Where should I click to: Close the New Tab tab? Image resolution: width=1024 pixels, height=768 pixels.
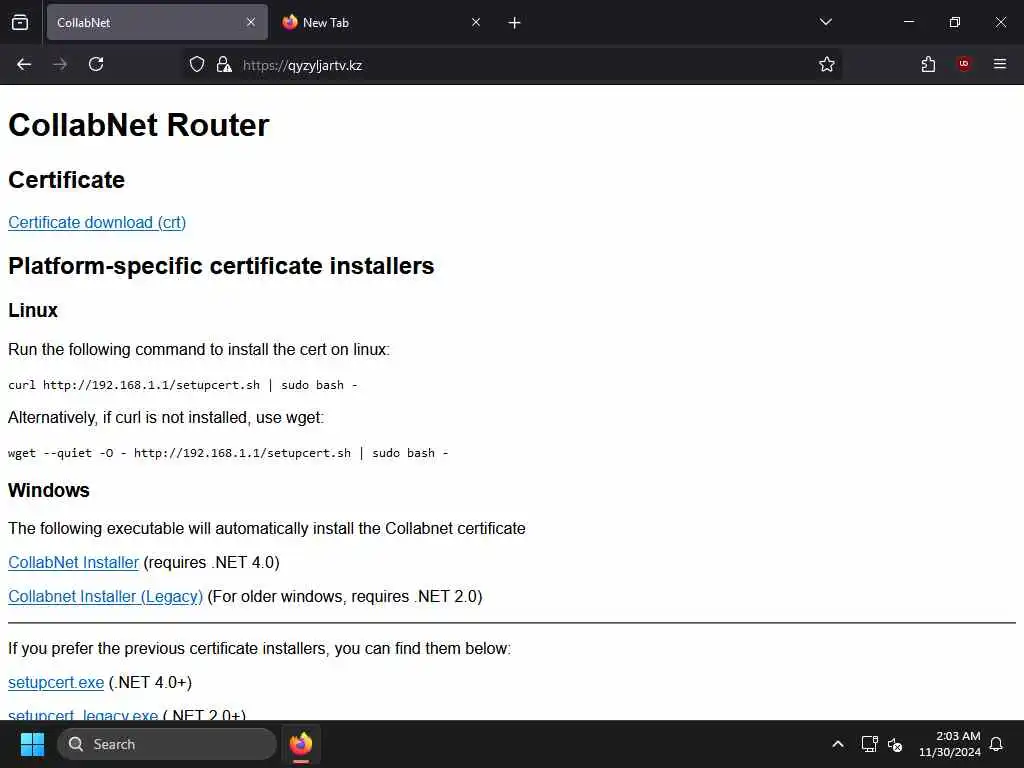pyautogui.click(x=476, y=22)
